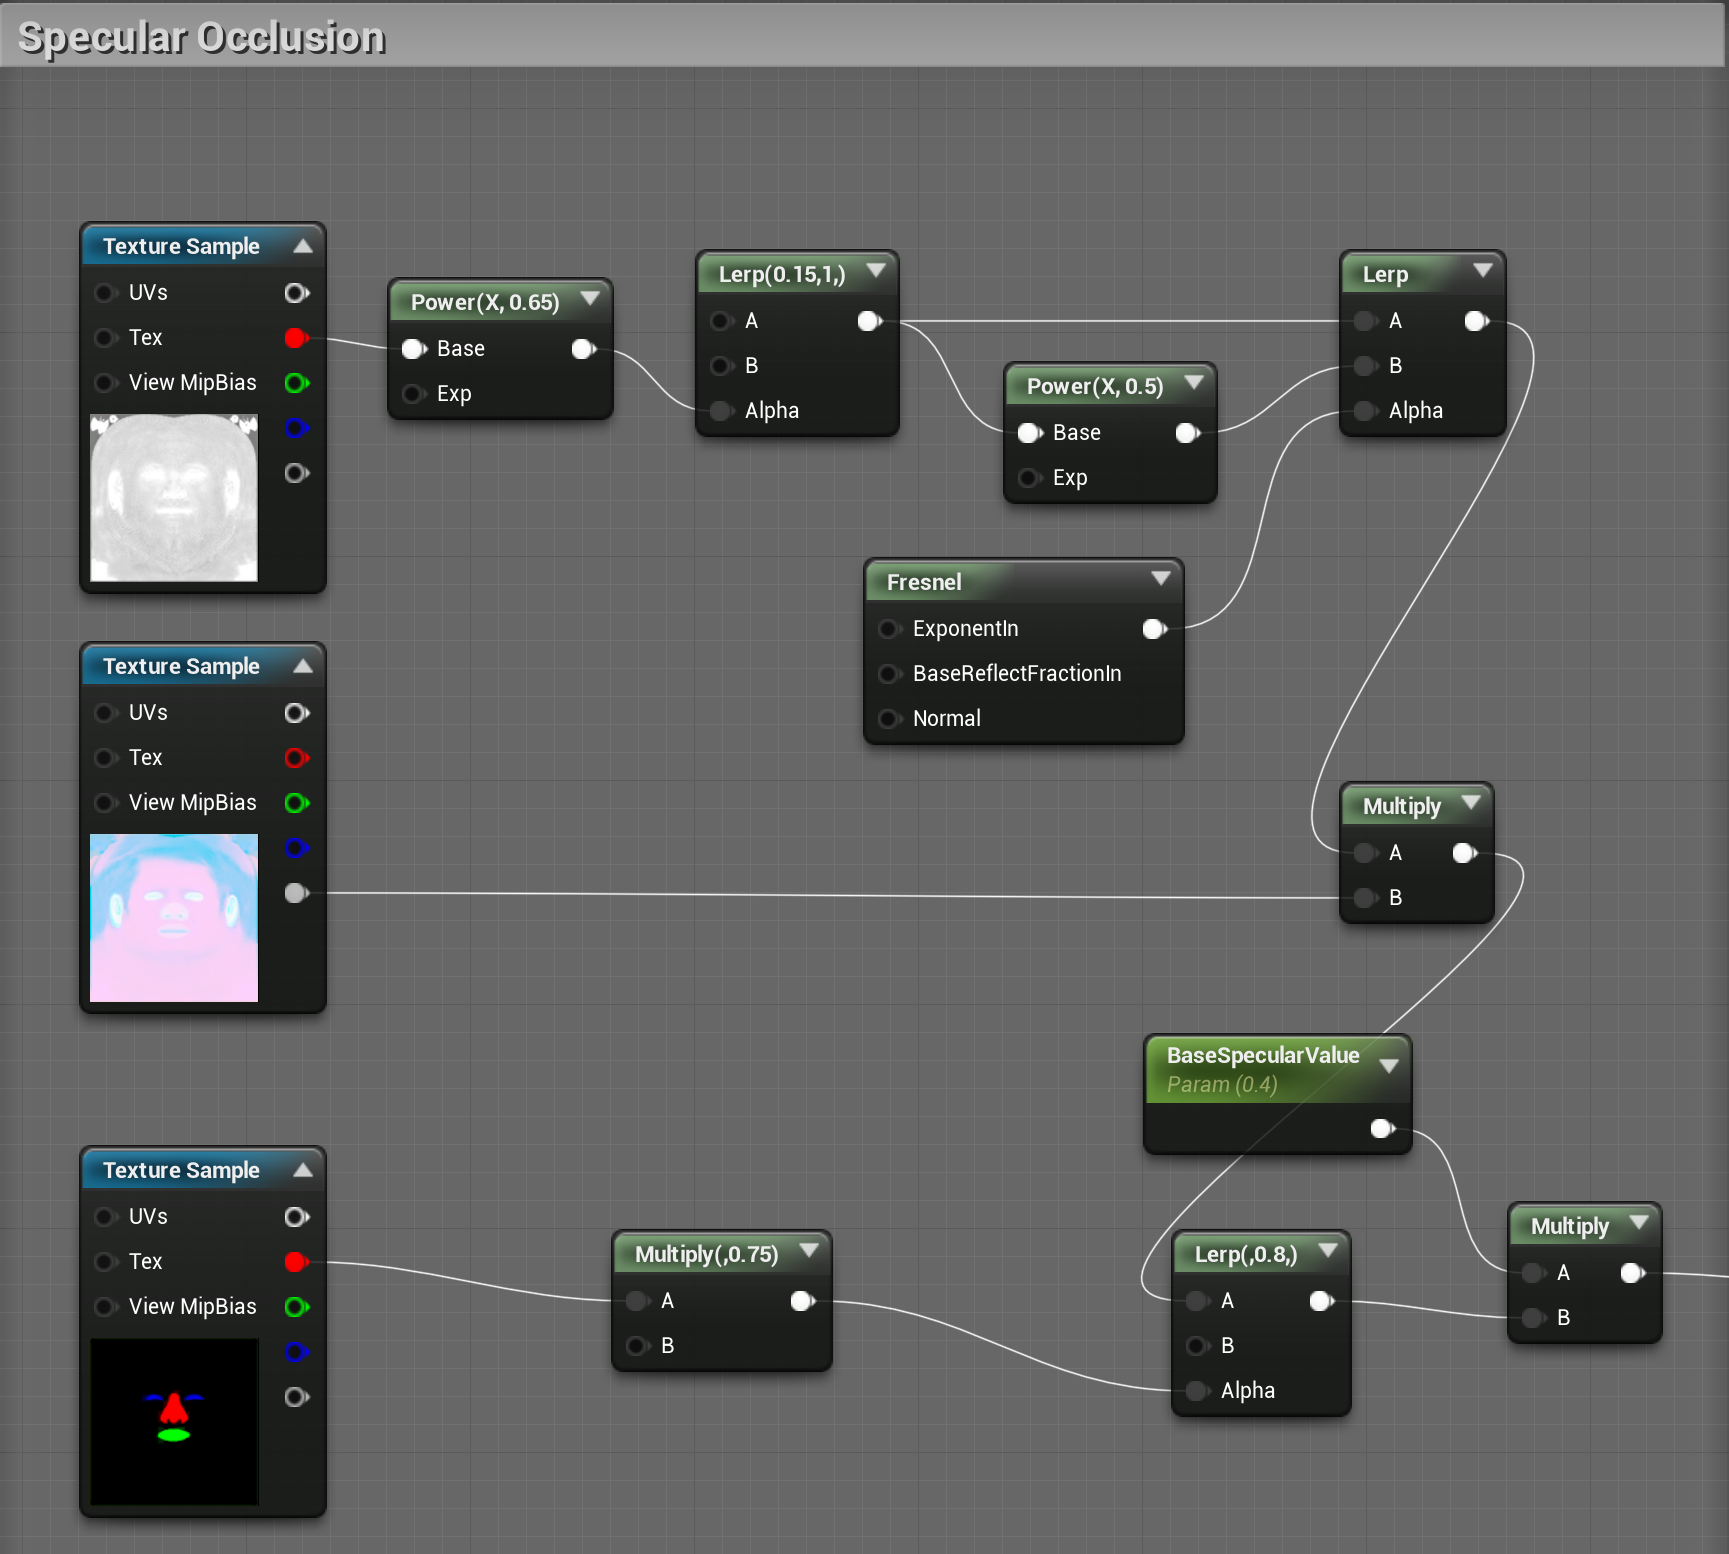Click the blue output pin of the middle Texture Sample
1729x1554 pixels.
pos(297,848)
